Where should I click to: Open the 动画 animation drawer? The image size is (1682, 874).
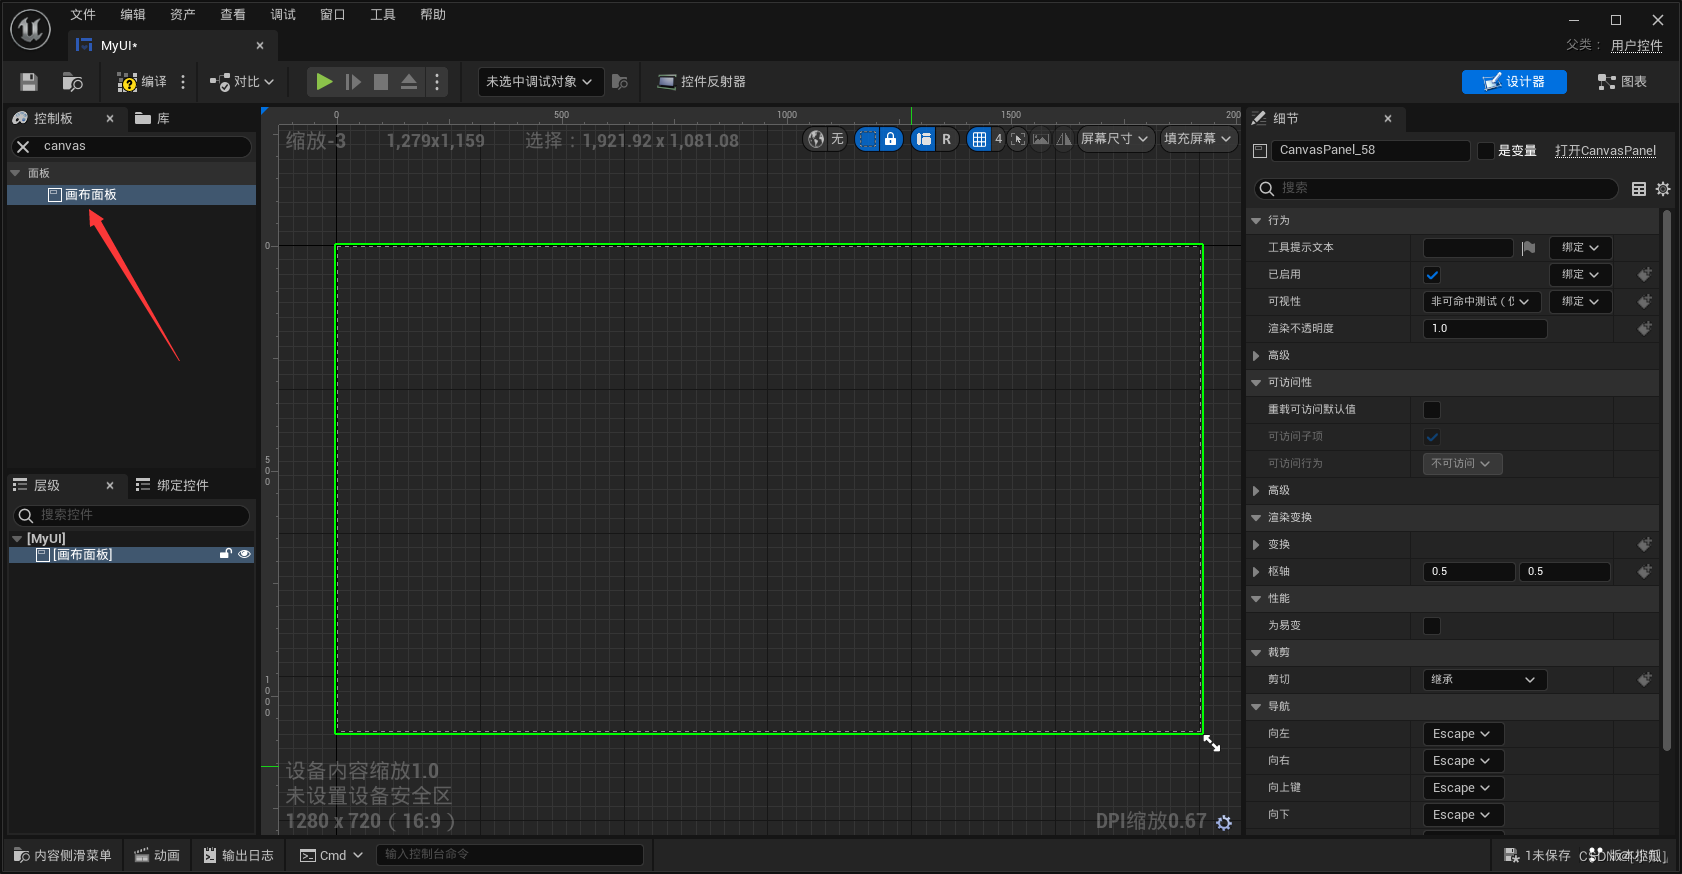point(157,856)
